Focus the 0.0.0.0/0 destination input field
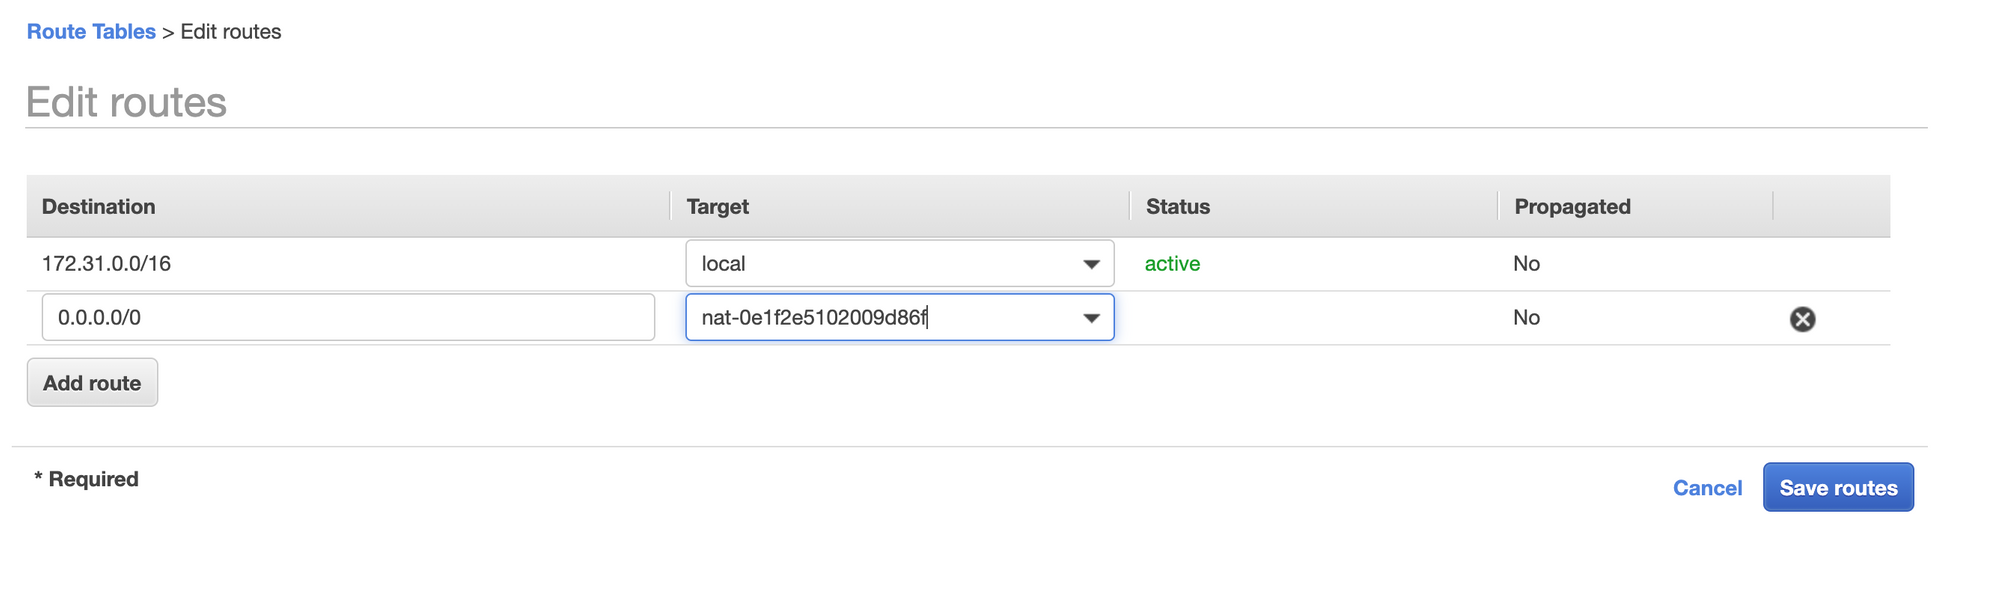 pos(348,318)
